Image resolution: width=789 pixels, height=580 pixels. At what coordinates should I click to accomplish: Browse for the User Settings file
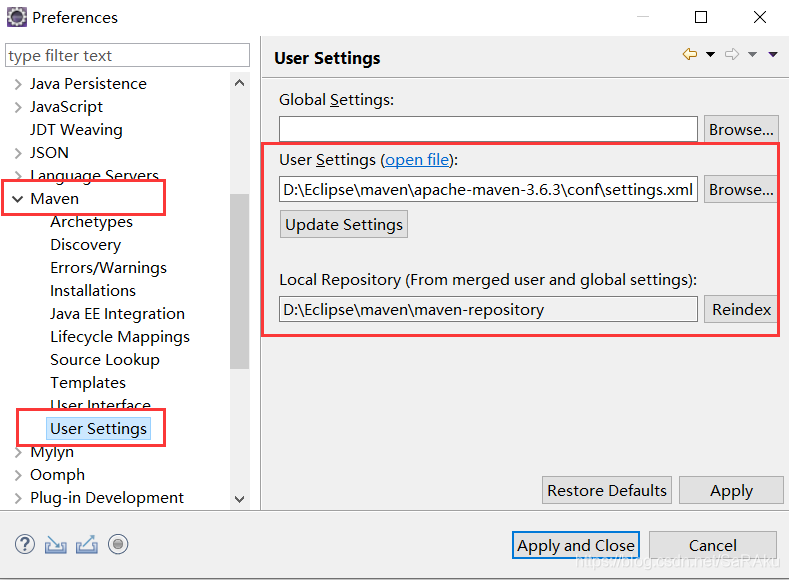[x=740, y=189]
